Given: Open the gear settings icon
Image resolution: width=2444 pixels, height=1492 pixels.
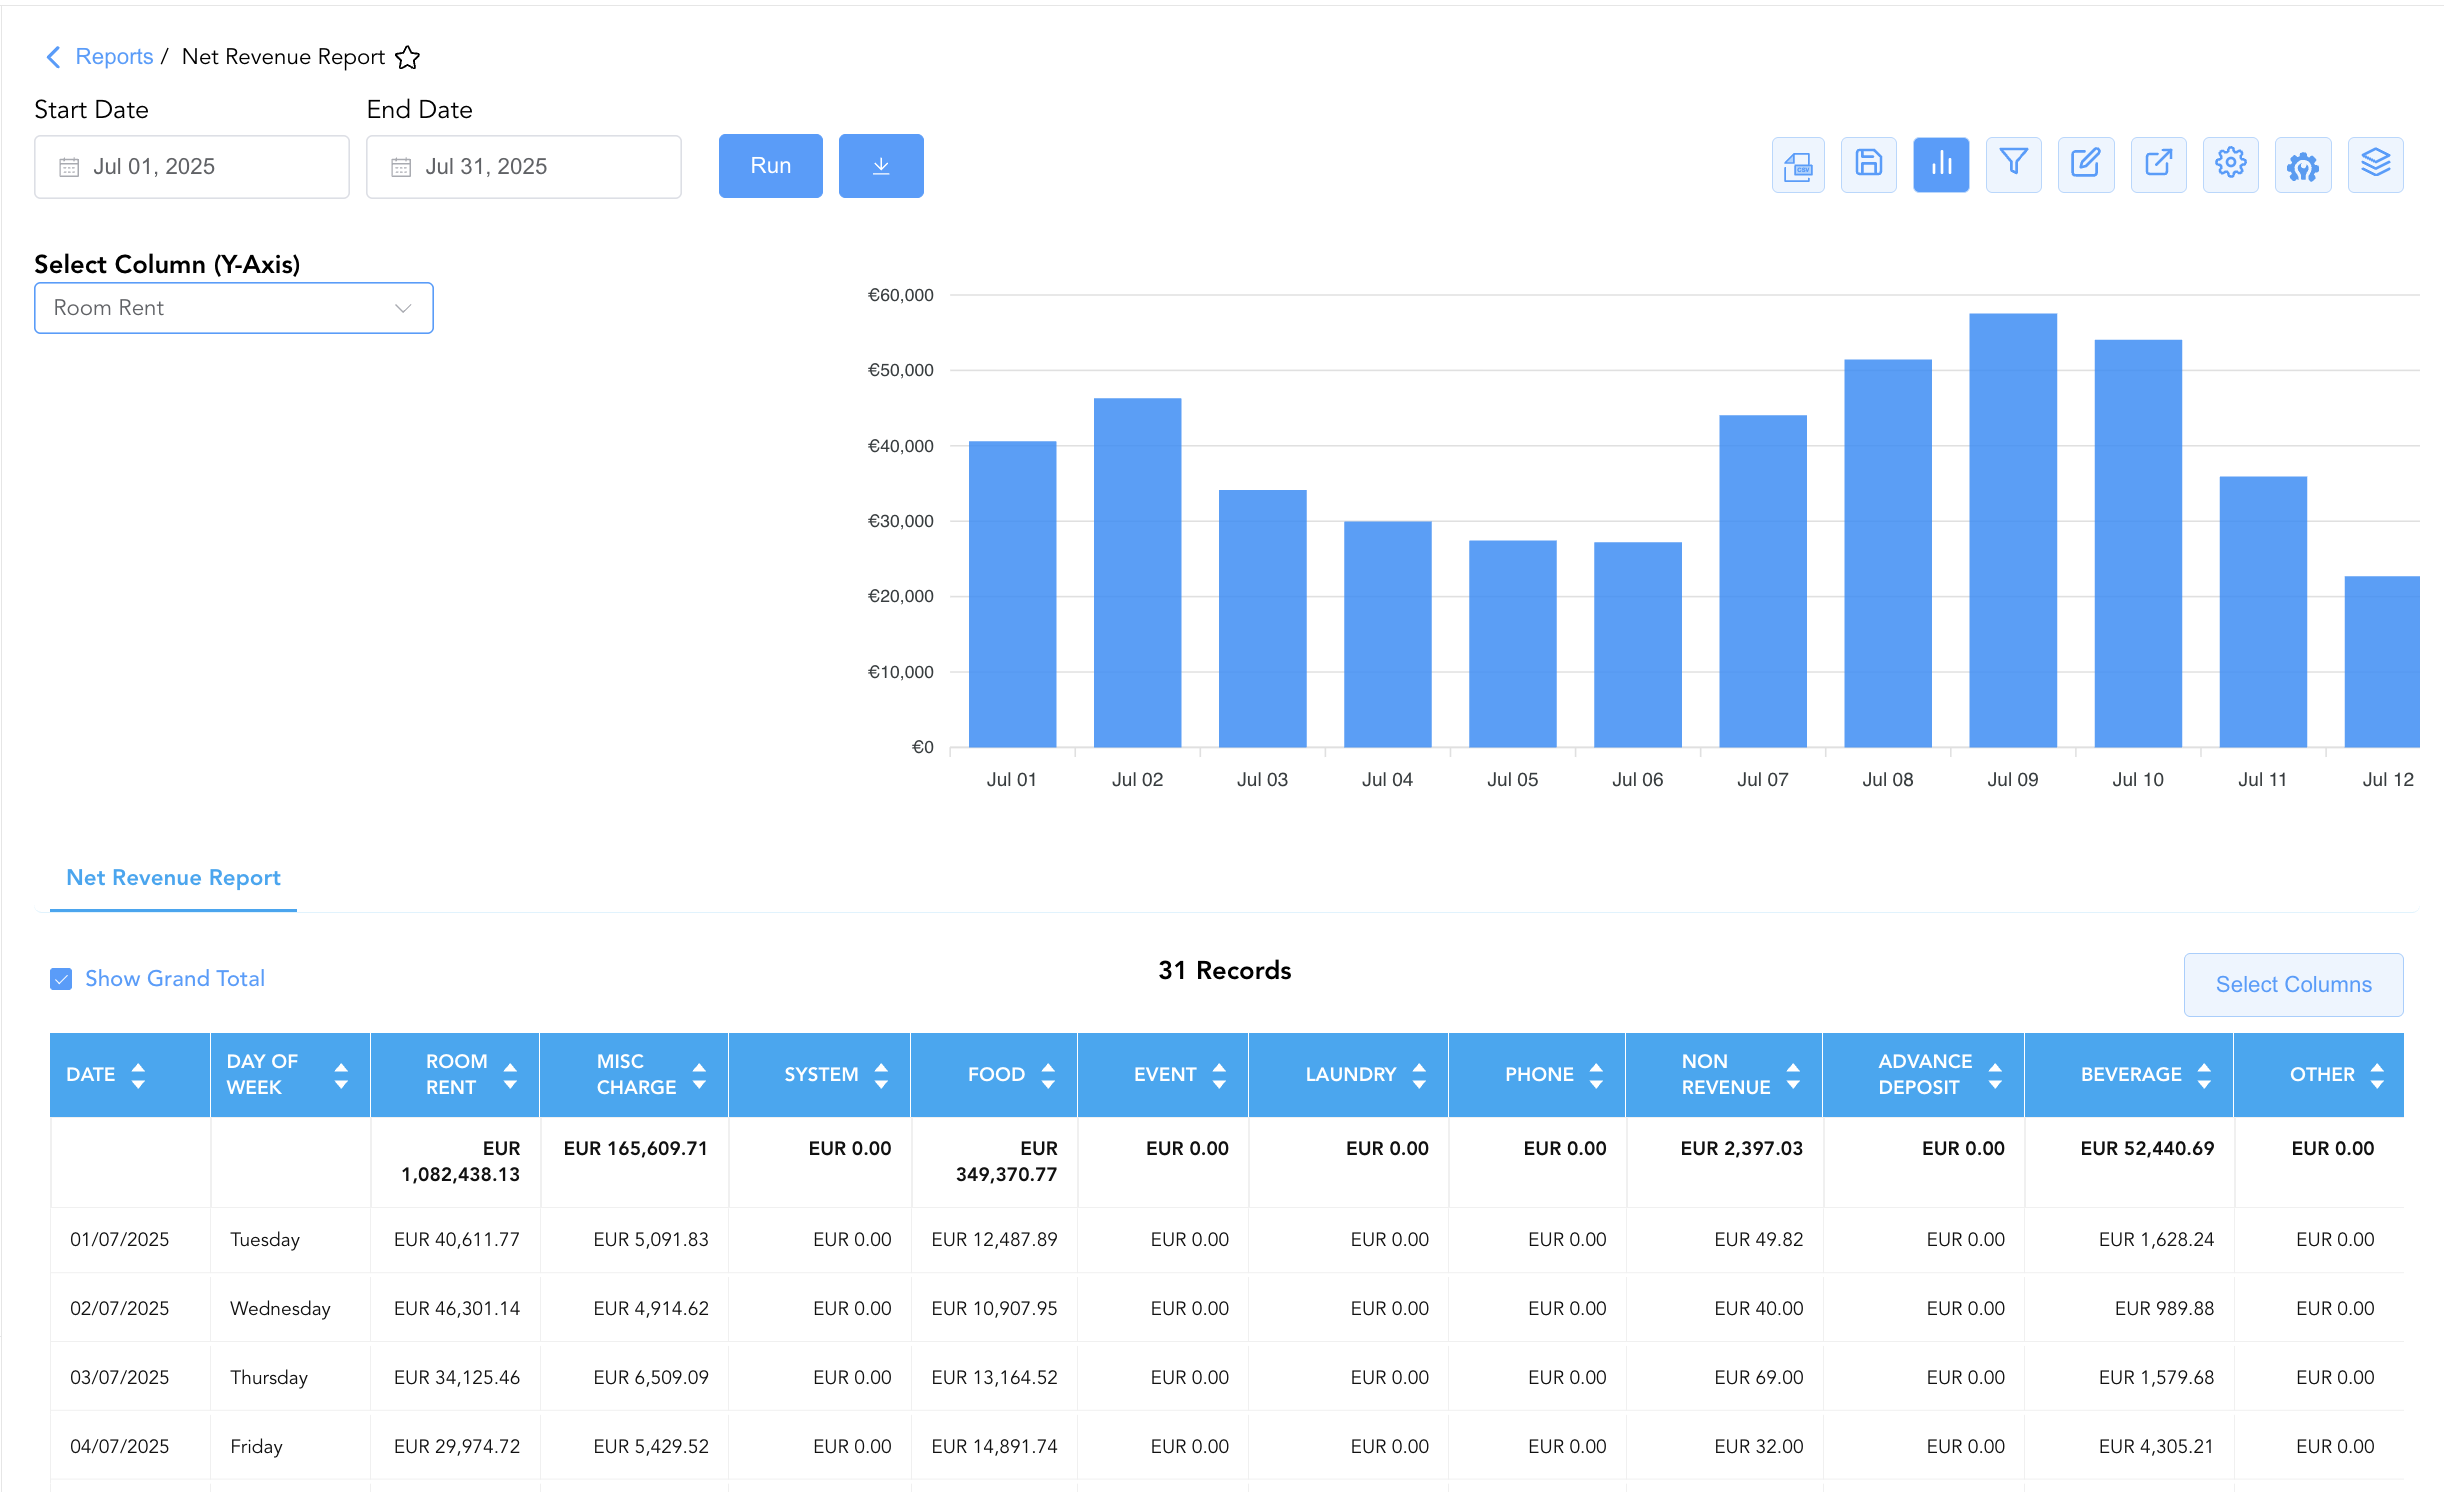Looking at the screenshot, I should (x=2230, y=165).
